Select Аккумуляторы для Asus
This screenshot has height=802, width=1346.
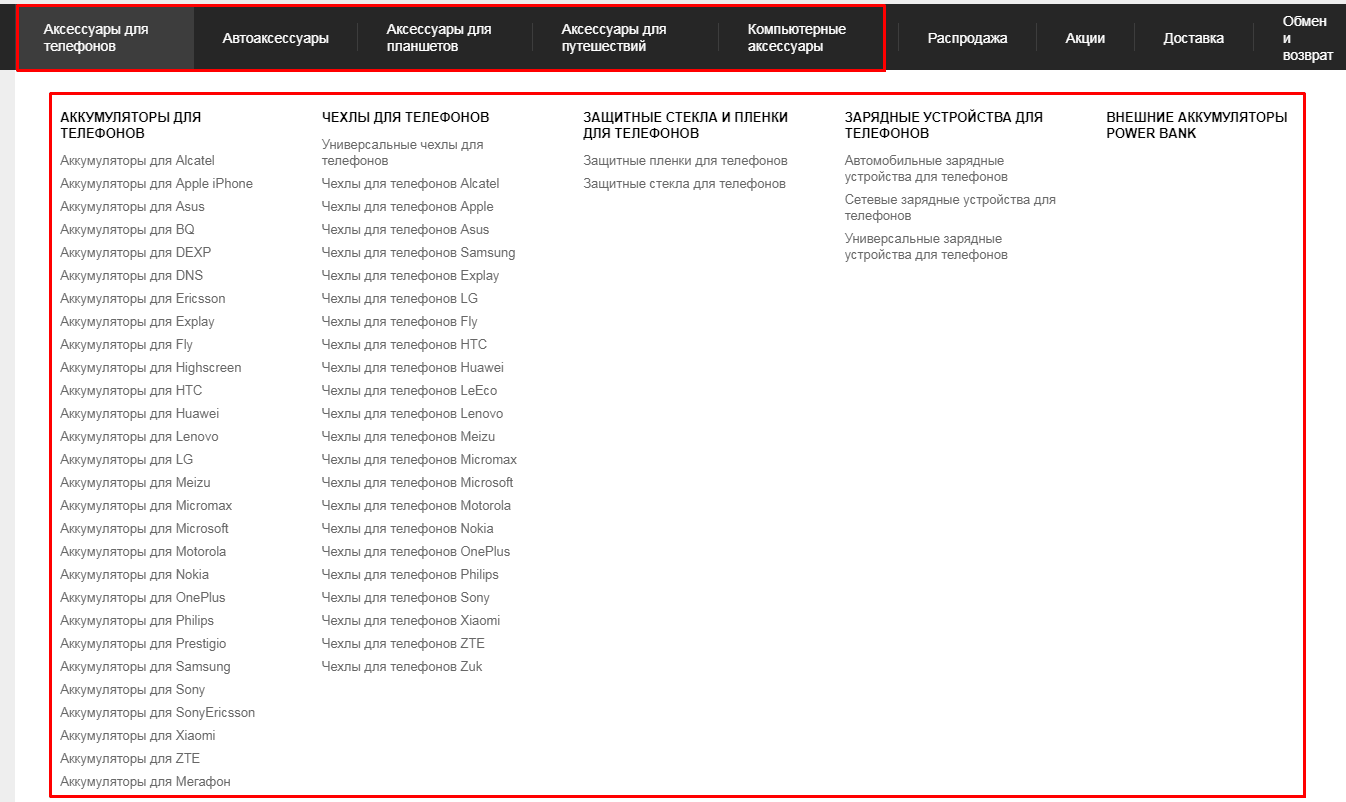132,206
